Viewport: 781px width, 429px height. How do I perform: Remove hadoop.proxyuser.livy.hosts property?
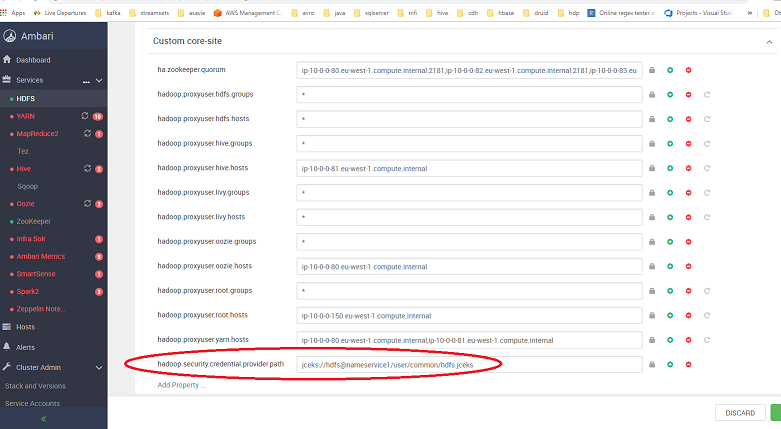click(x=688, y=217)
